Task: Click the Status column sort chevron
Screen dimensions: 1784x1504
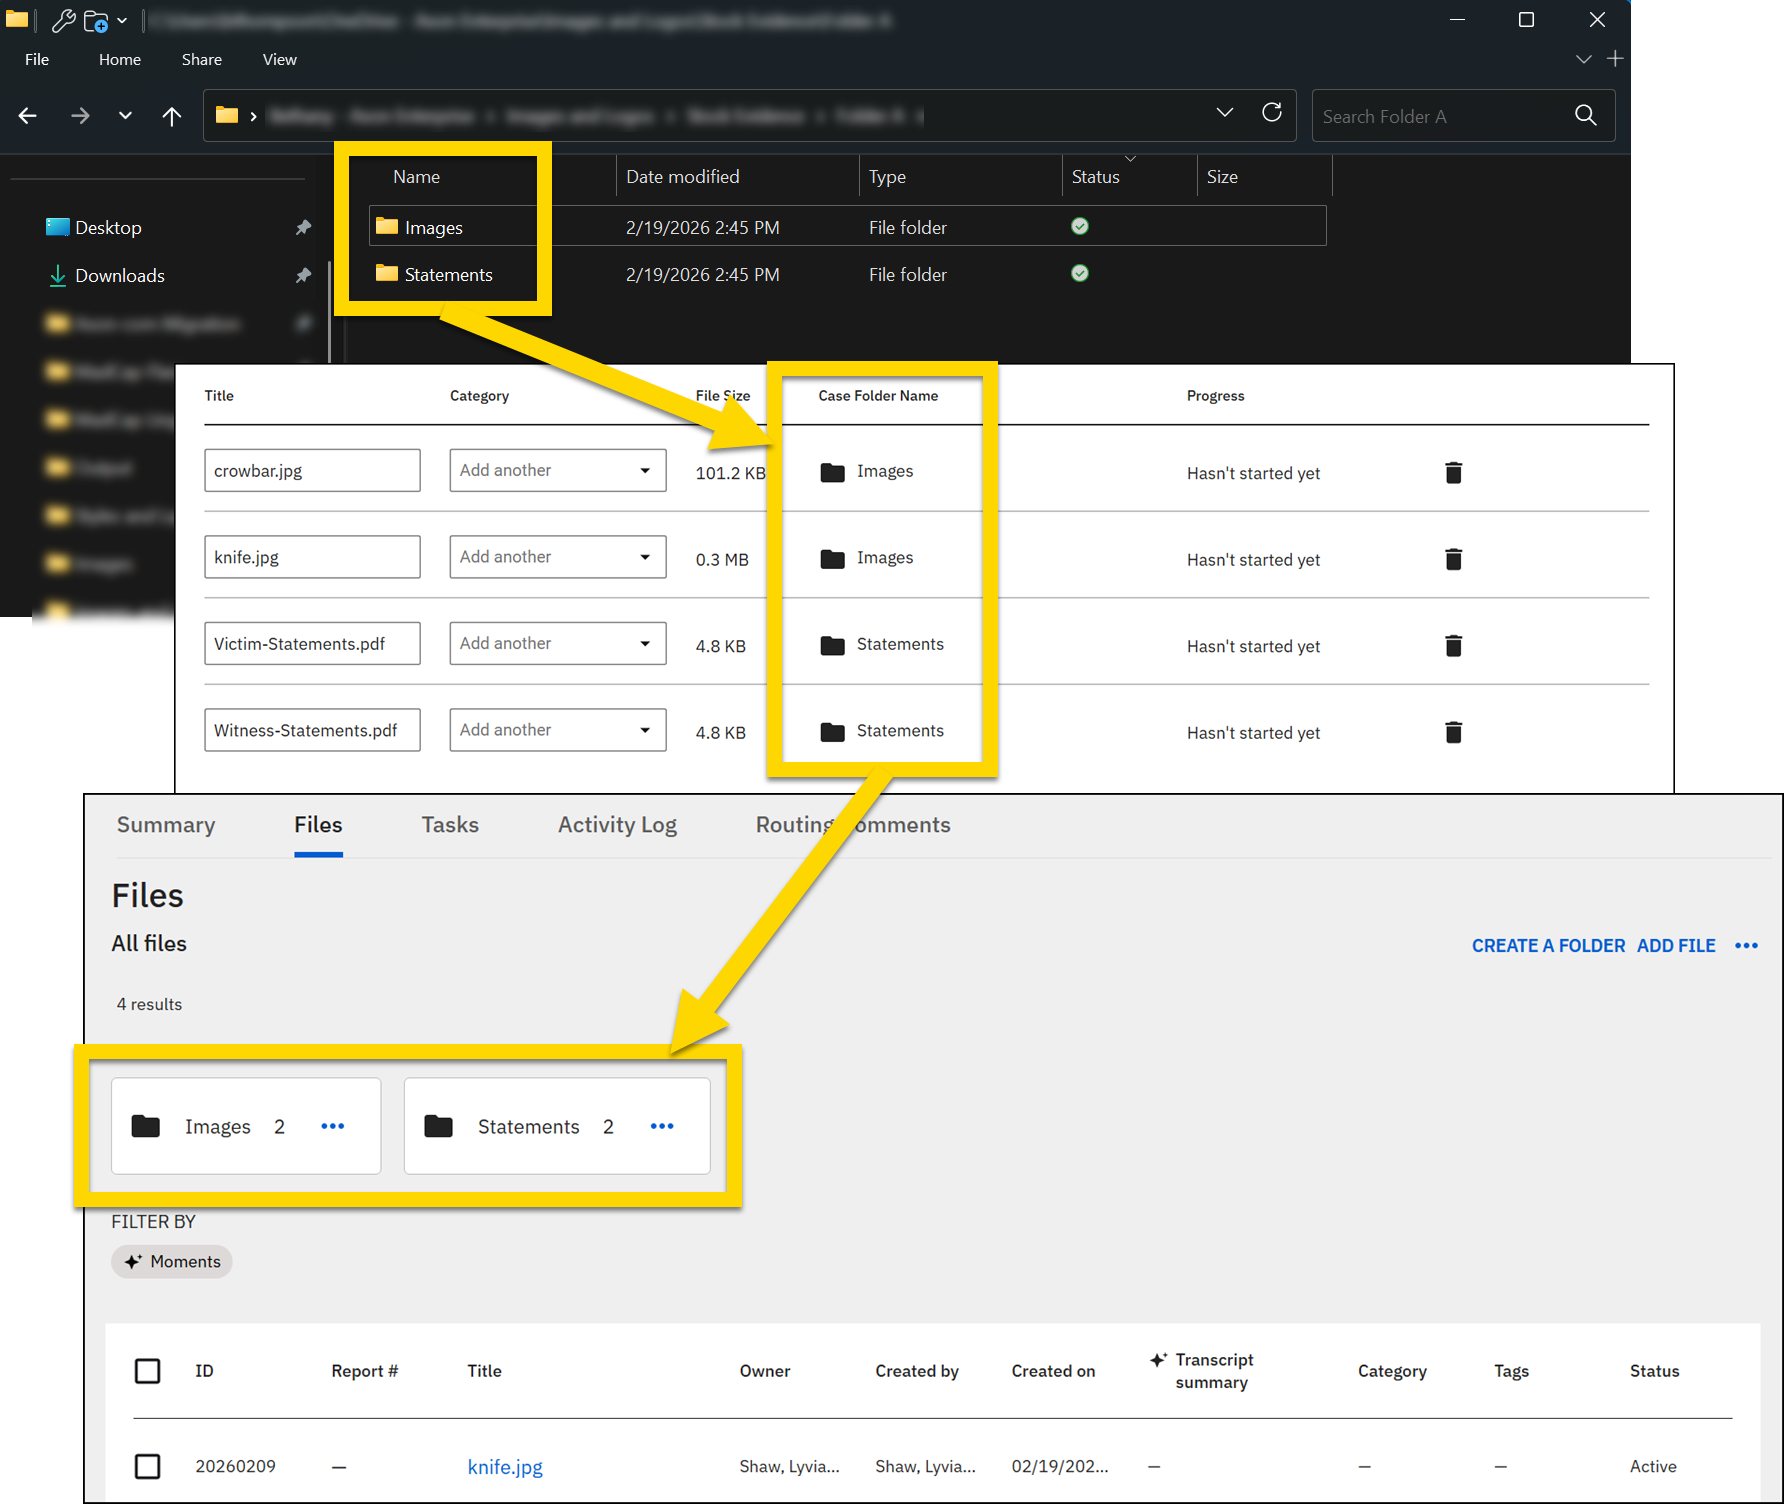Action: [1131, 158]
